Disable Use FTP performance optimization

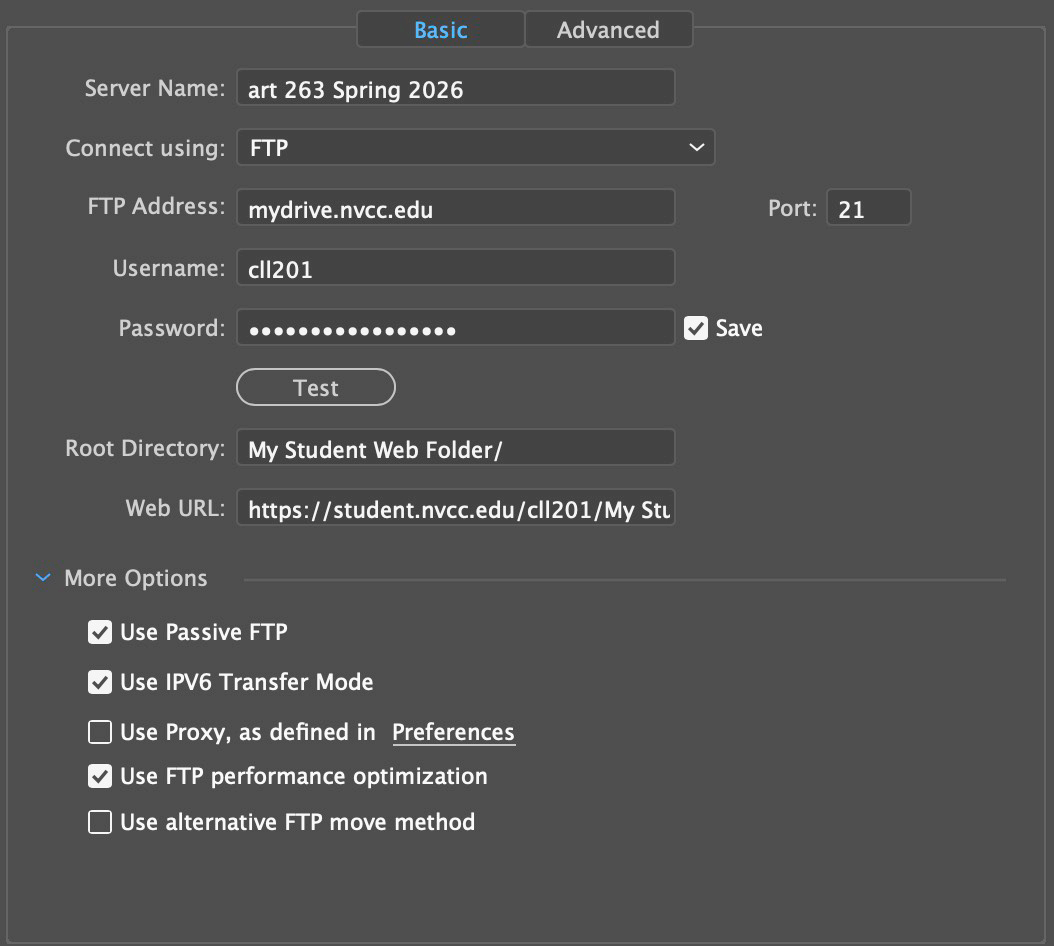tap(100, 776)
